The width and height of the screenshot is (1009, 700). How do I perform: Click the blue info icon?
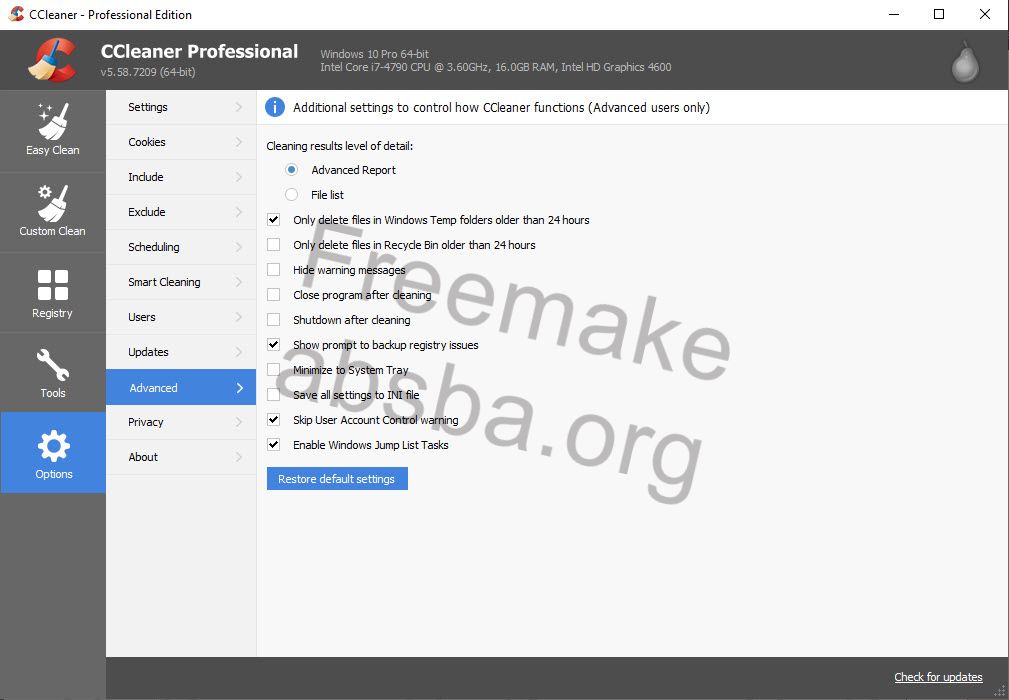point(275,107)
